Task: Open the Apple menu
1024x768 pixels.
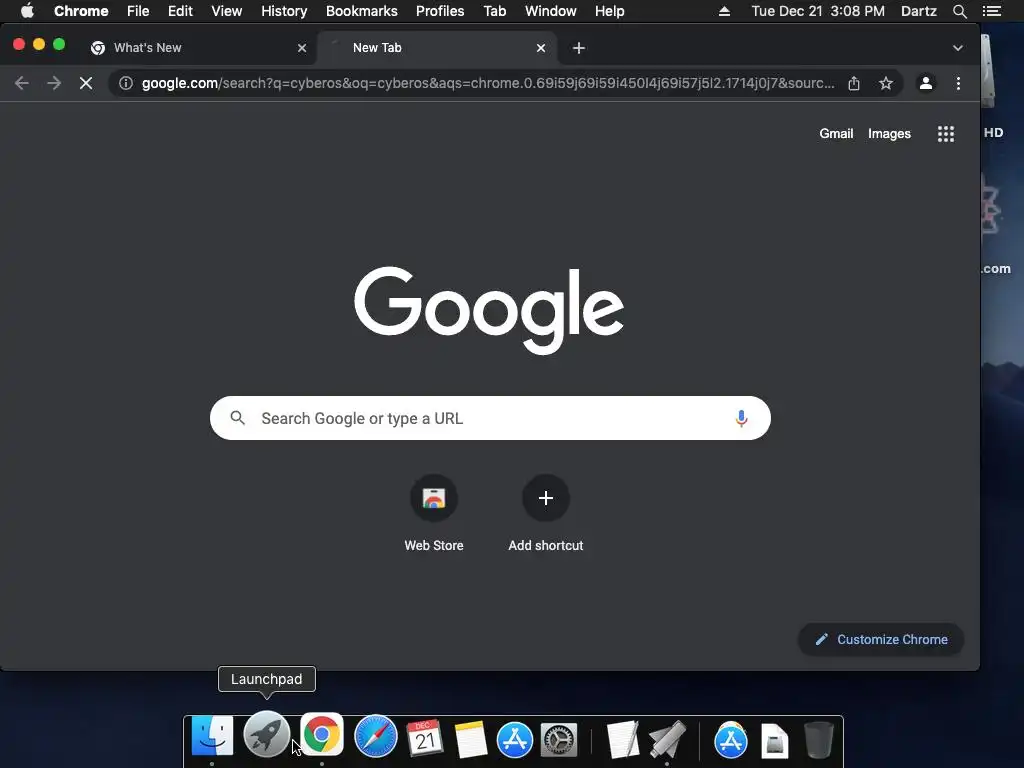Action: (x=27, y=11)
